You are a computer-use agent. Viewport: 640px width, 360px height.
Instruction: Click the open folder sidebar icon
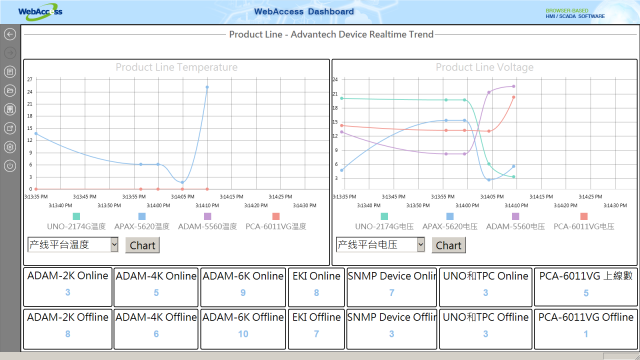click(10, 91)
